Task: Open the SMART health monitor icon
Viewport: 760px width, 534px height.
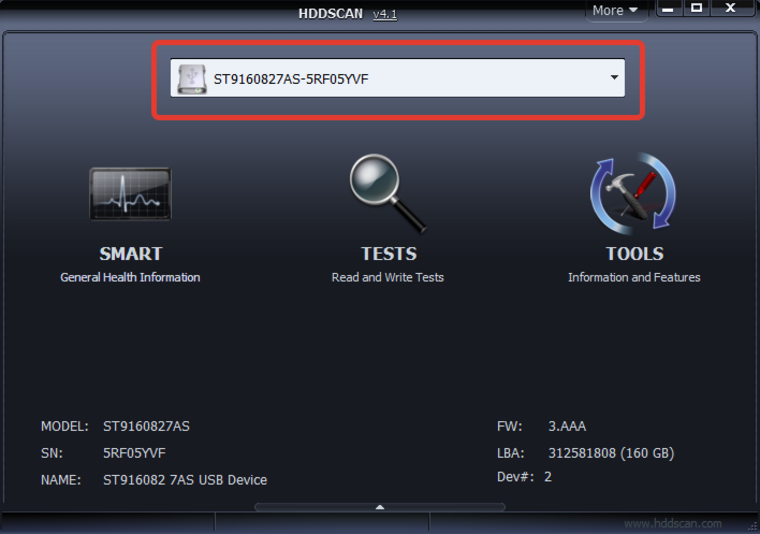Action: click(130, 194)
